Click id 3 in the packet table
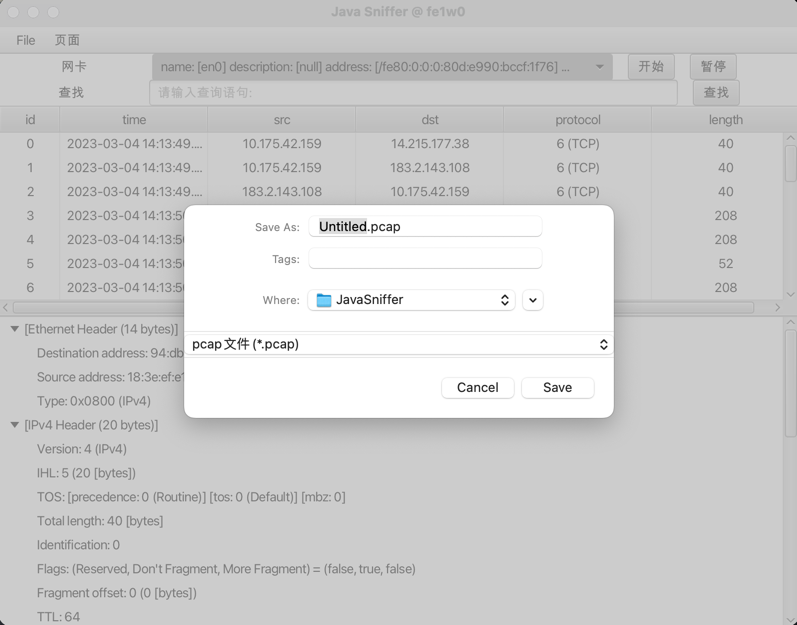 (x=30, y=216)
